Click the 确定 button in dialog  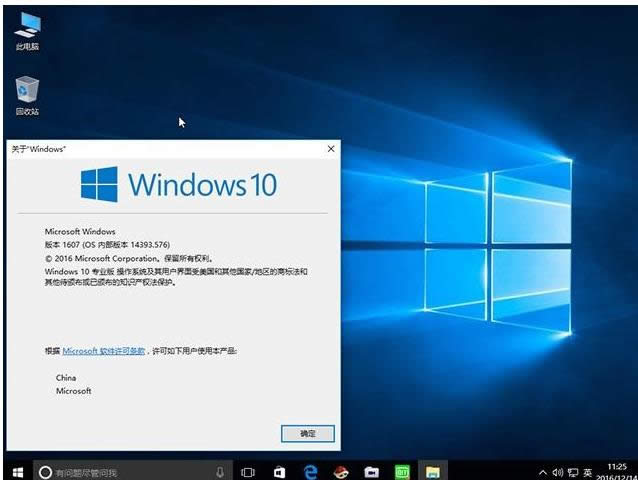(x=307, y=433)
